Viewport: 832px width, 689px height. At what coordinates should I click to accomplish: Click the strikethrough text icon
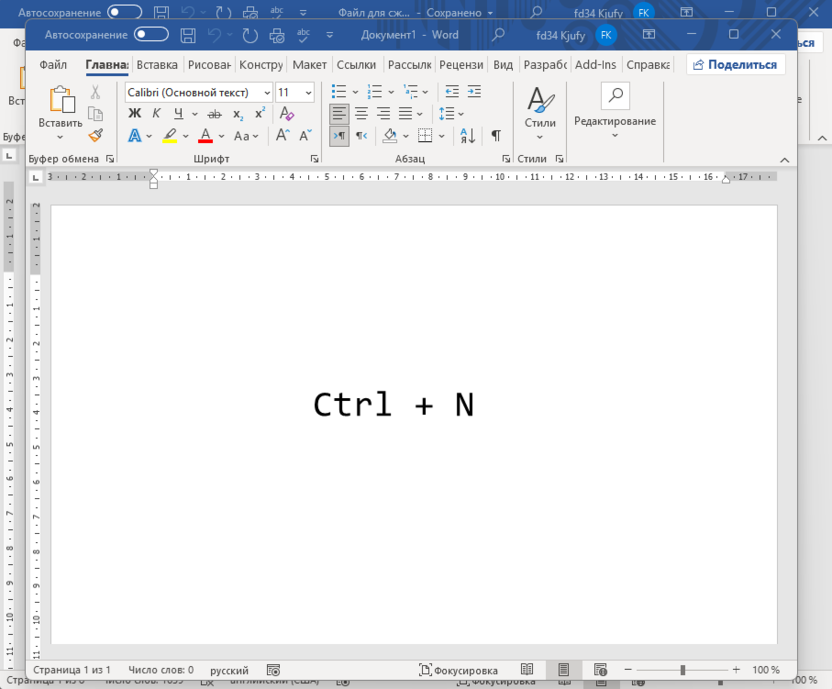pyautogui.click(x=213, y=114)
